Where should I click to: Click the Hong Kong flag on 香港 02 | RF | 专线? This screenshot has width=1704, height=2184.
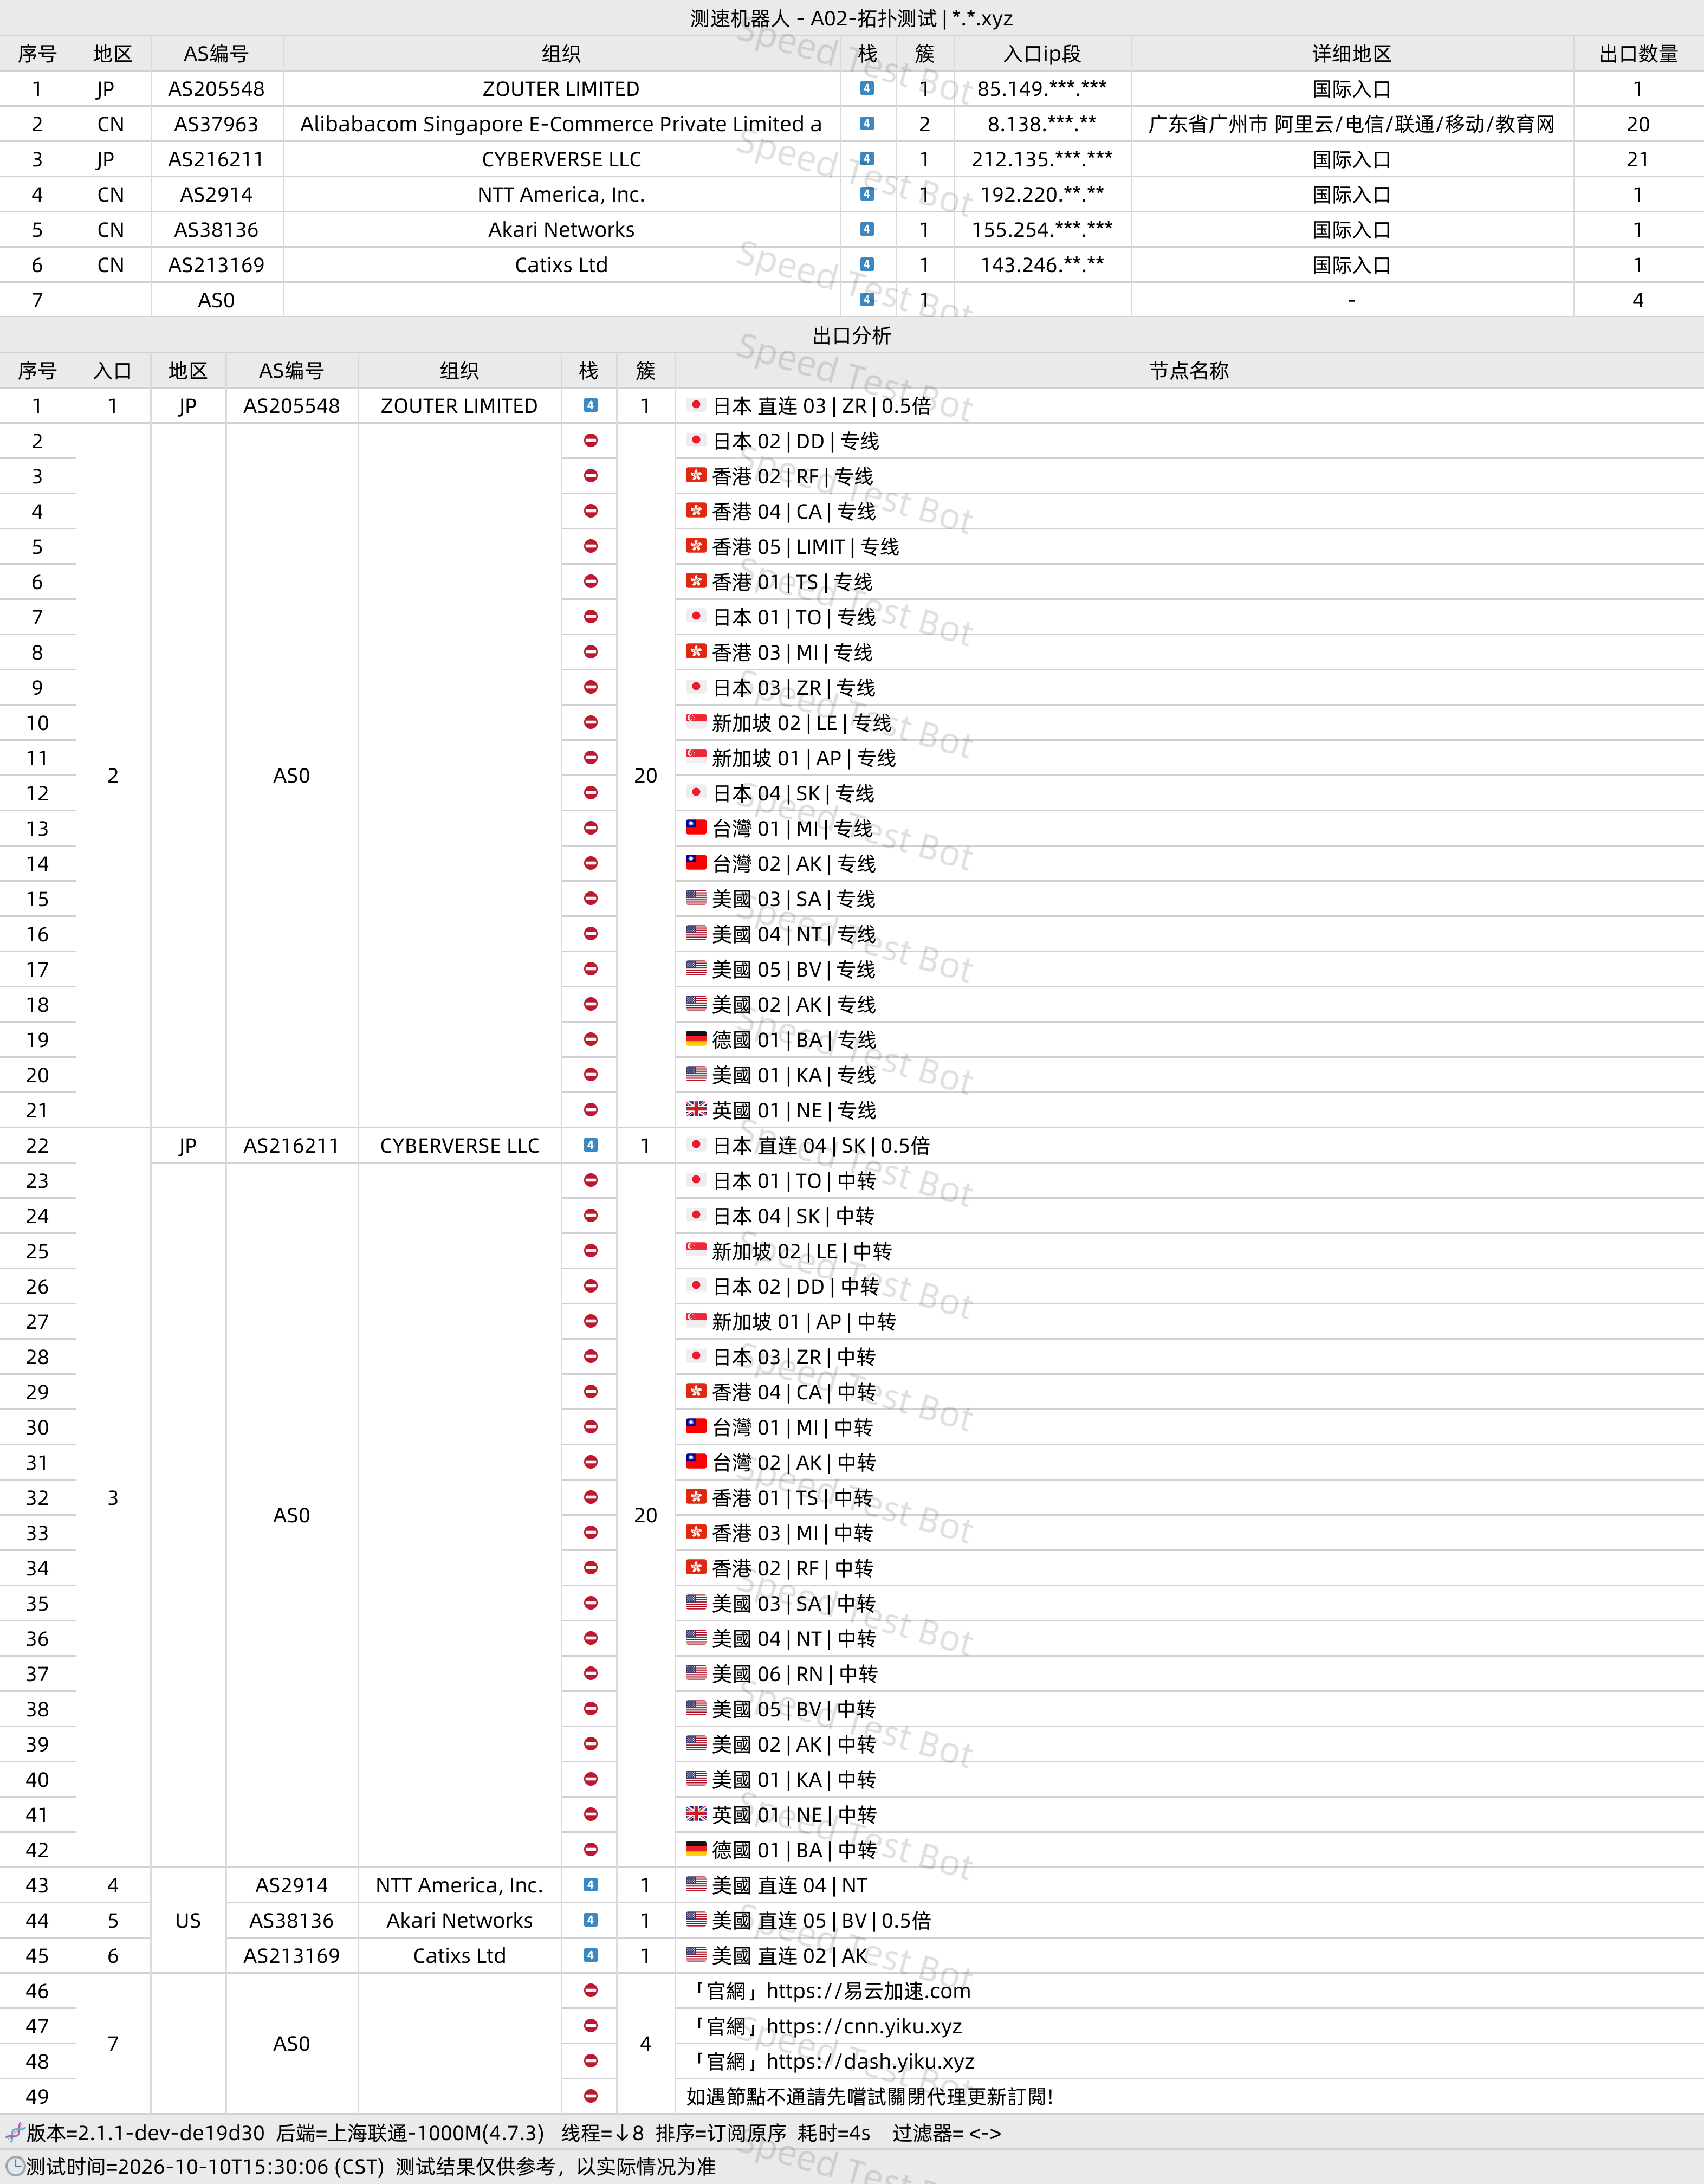pyautogui.click(x=696, y=475)
